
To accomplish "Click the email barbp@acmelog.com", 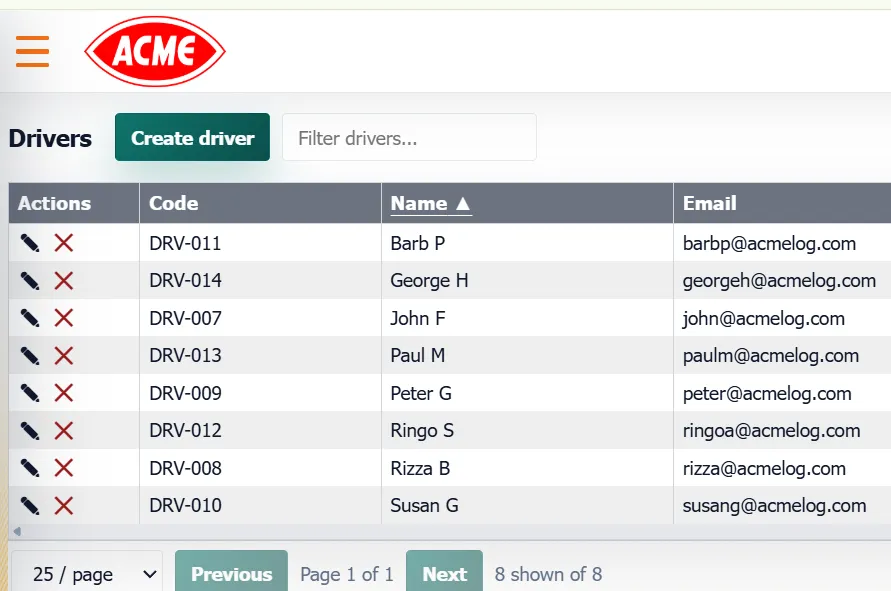I will click(769, 244).
